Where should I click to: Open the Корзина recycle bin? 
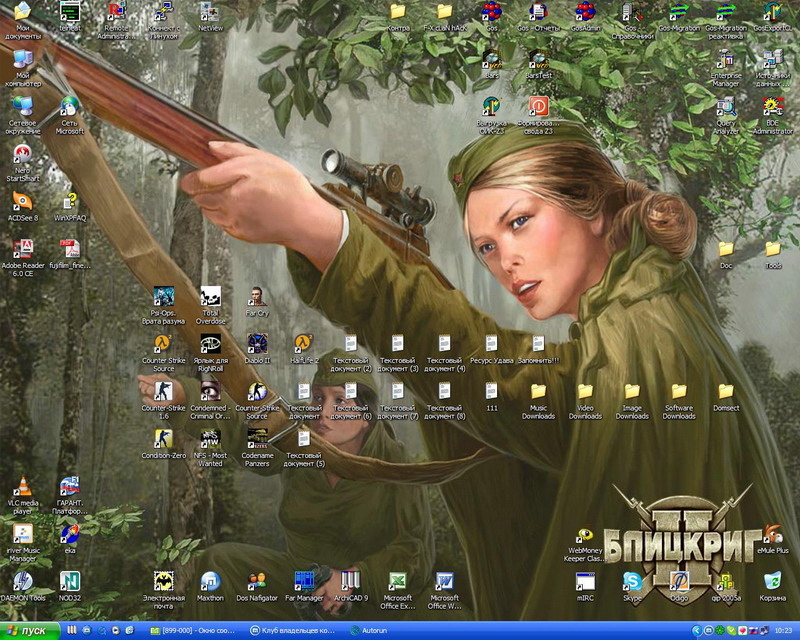772,582
